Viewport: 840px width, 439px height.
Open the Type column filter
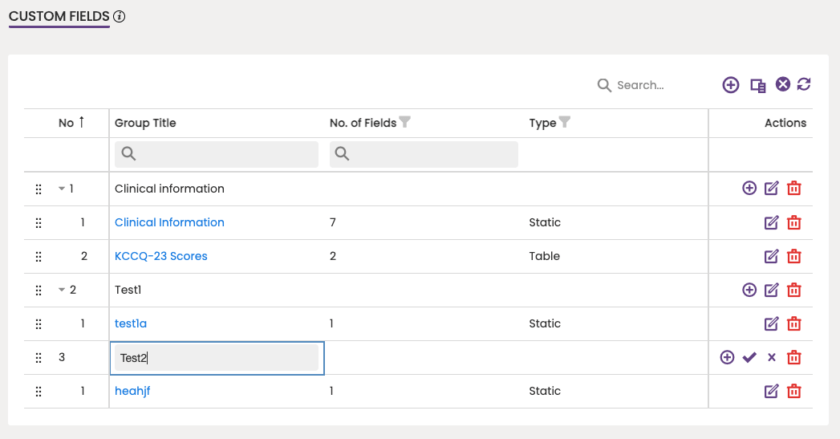pos(565,122)
